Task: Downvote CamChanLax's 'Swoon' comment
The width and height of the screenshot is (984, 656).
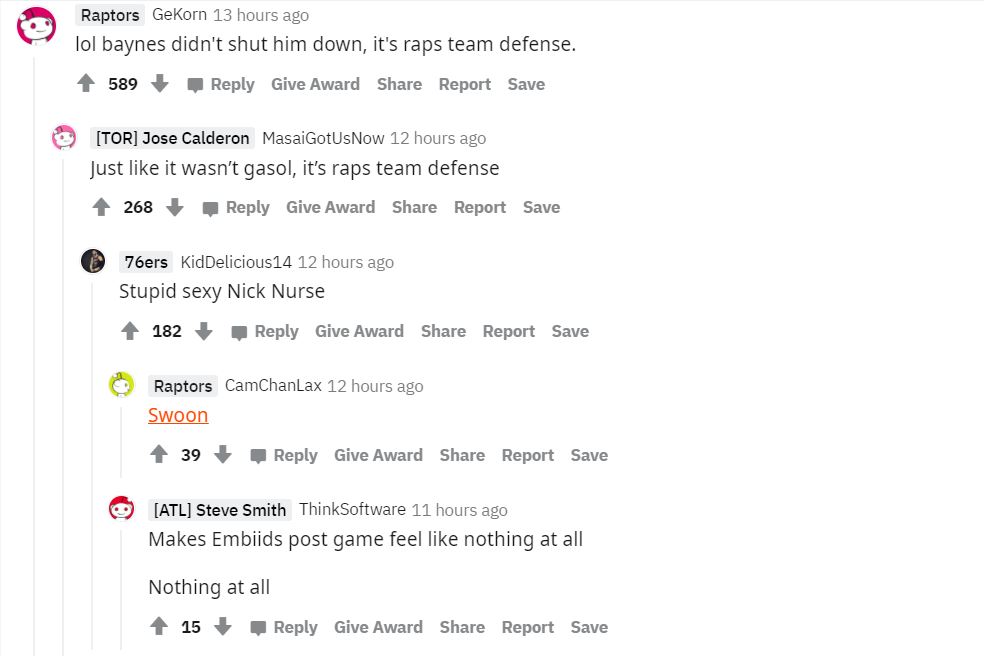Action: click(x=223, y=455)
